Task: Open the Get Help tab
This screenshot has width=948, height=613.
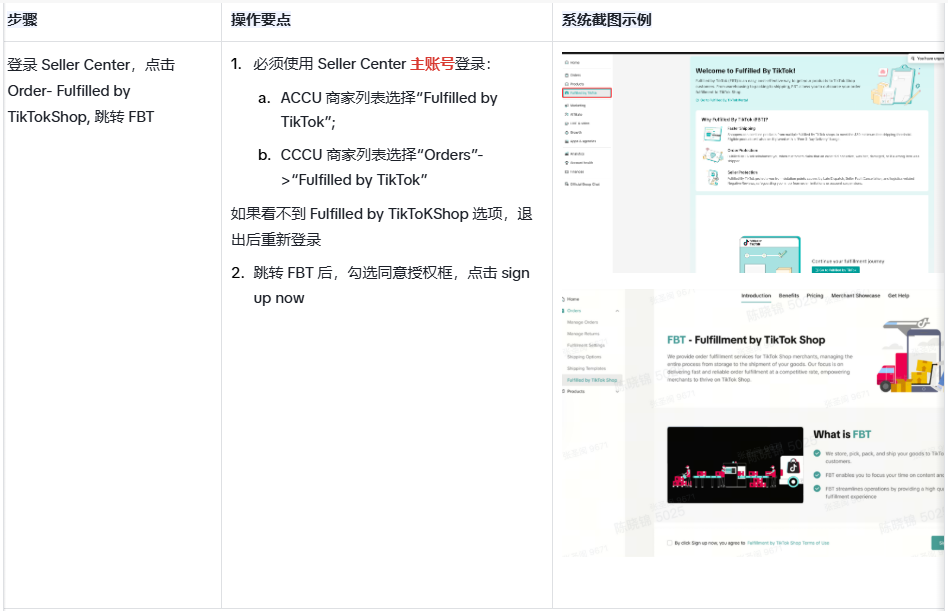Action: [x=898, y=296]
